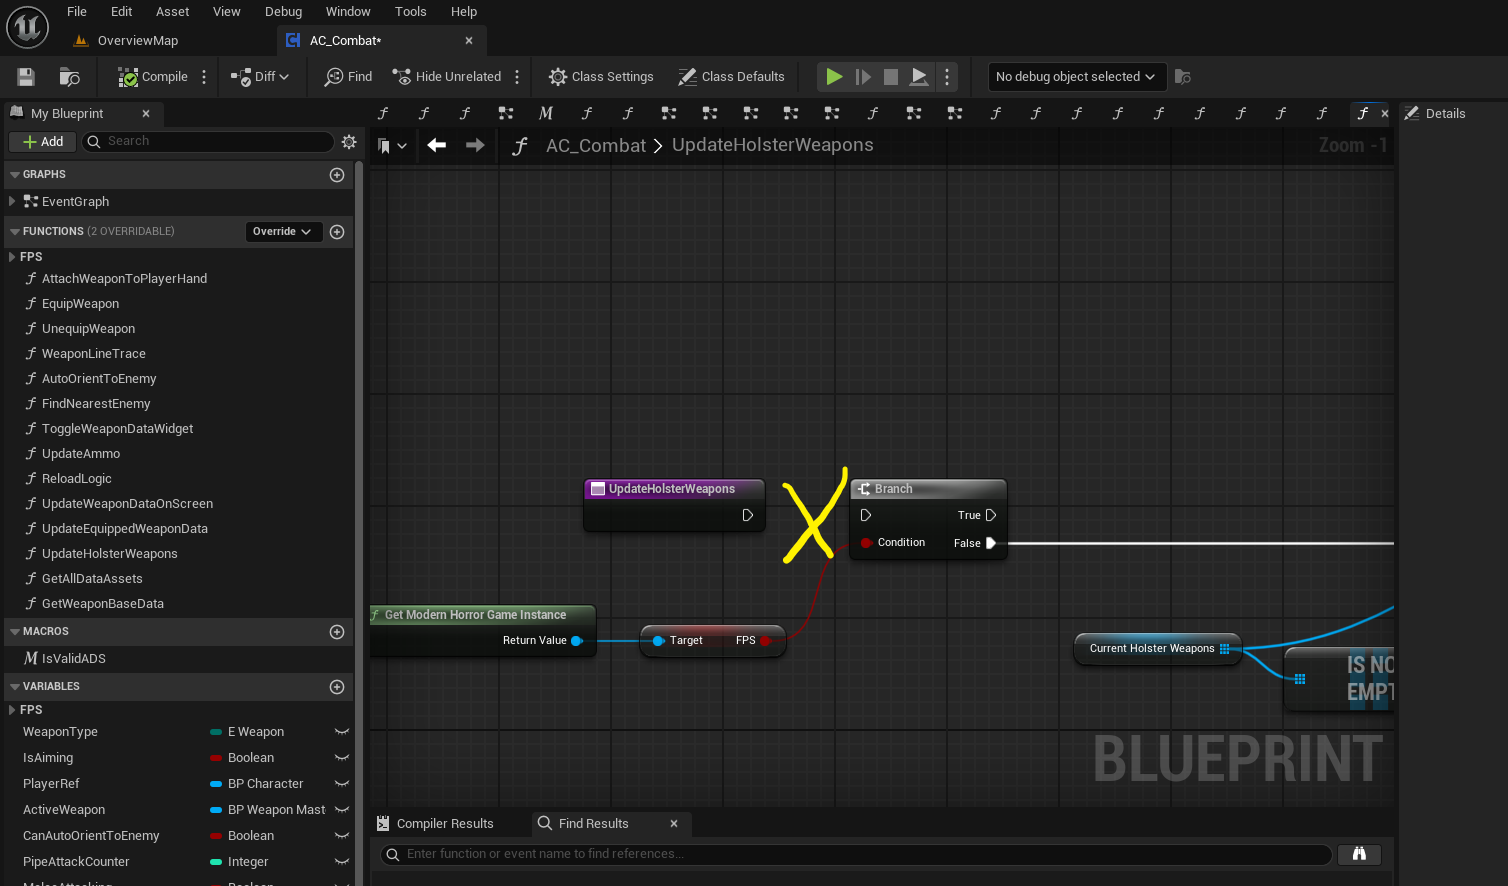
Task: Toggle visibility eye for WeaponType variable
Action: click(341, 732)
